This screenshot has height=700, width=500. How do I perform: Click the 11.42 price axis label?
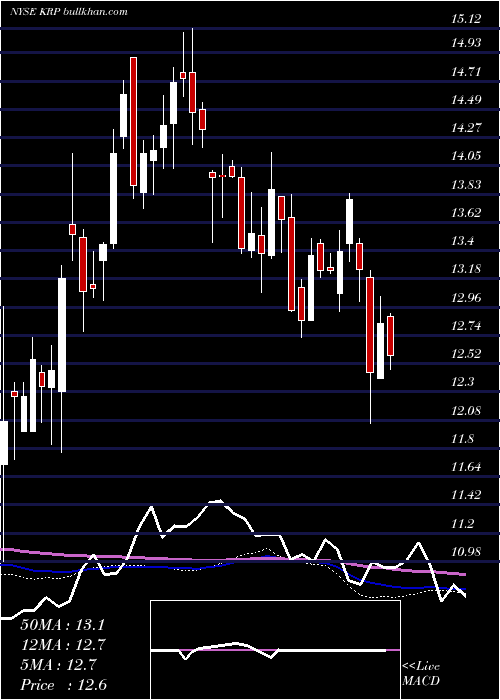click(x=467, y=495)
